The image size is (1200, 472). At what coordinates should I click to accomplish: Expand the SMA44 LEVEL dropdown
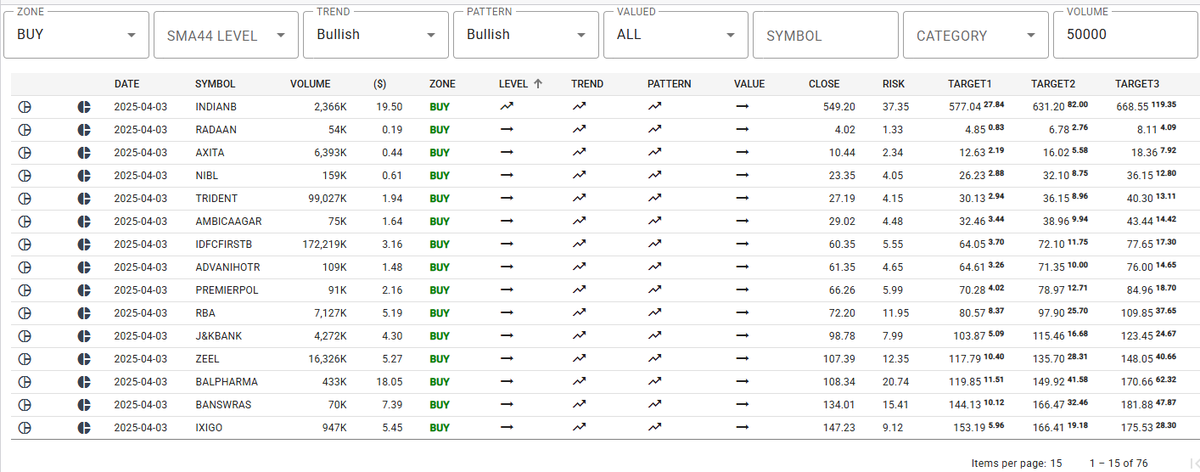point(226,35)
